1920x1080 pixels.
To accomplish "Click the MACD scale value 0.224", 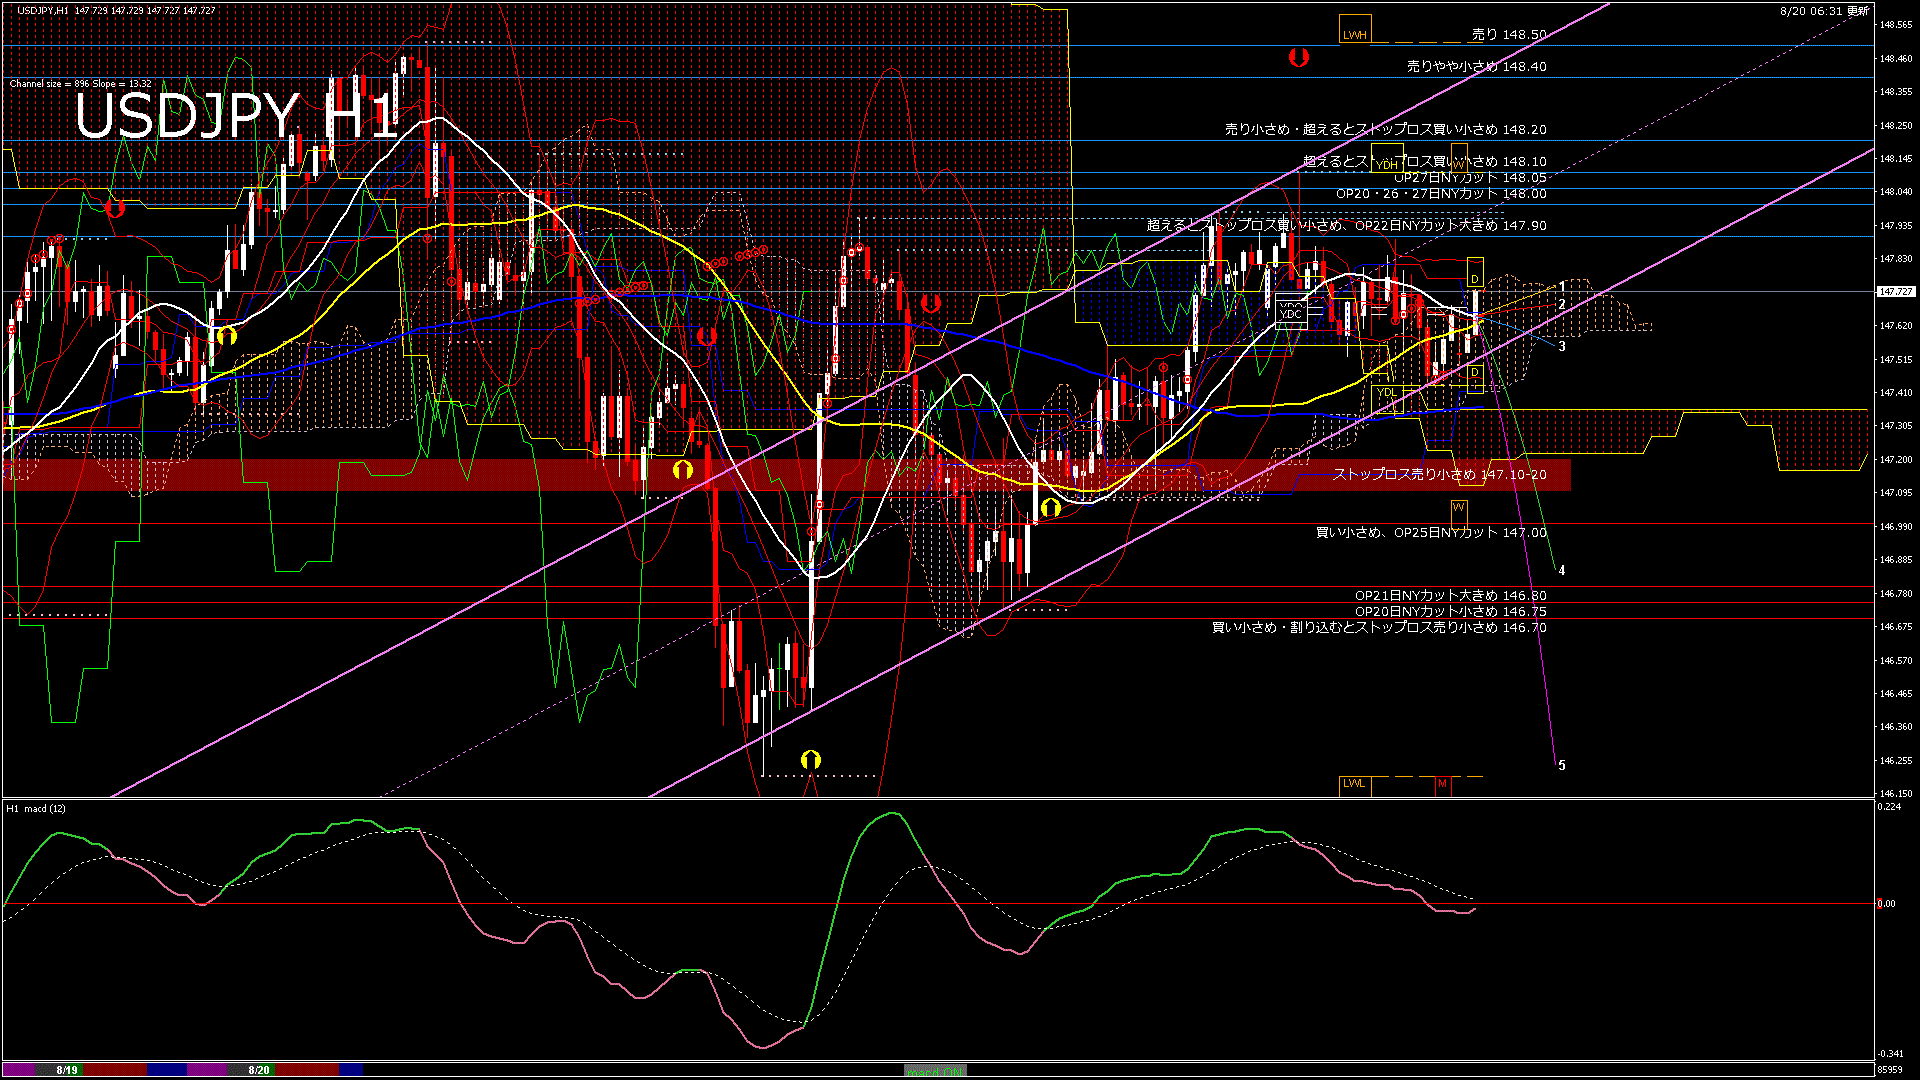I will tap(1889, 806).
